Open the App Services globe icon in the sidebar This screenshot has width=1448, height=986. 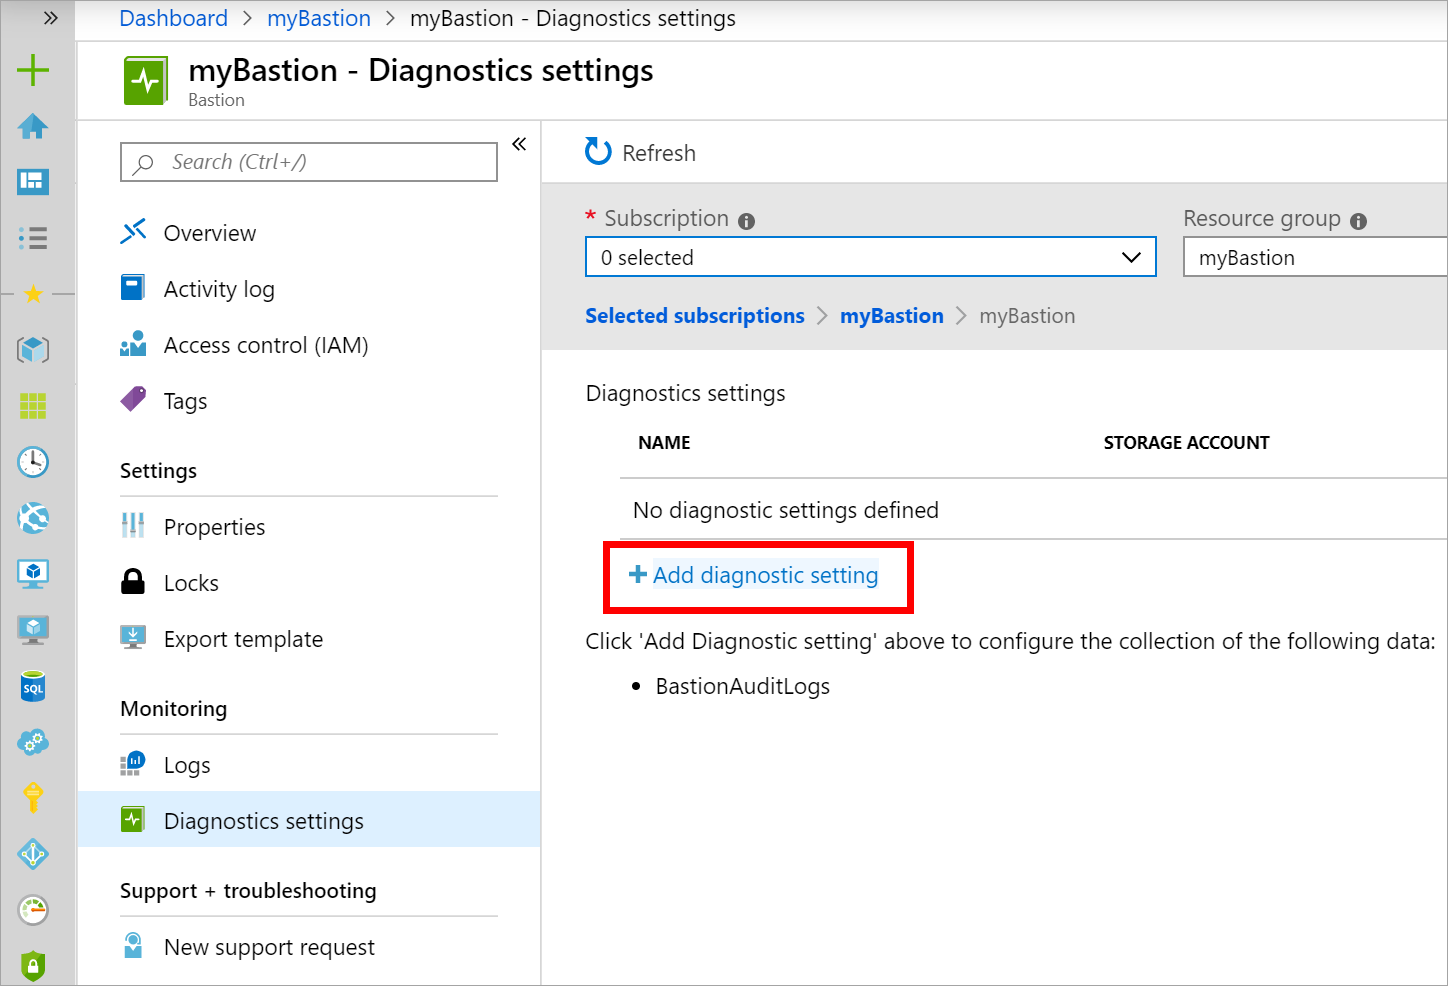pyautogui.click(x=33, y=518)
